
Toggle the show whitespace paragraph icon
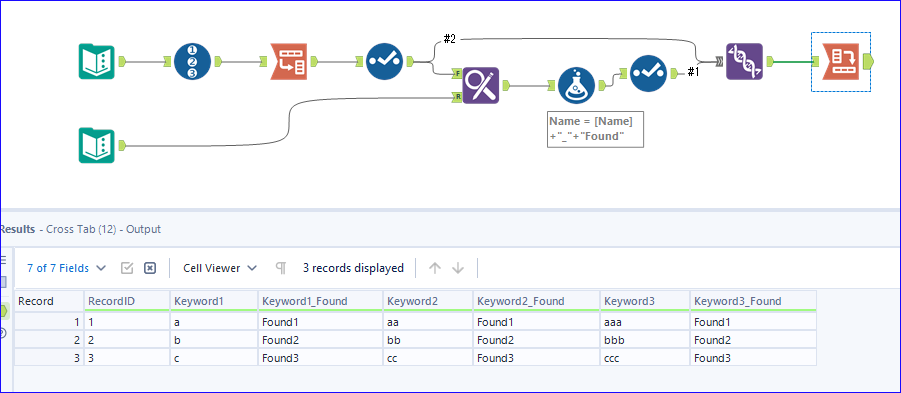[x=281, y=268]
